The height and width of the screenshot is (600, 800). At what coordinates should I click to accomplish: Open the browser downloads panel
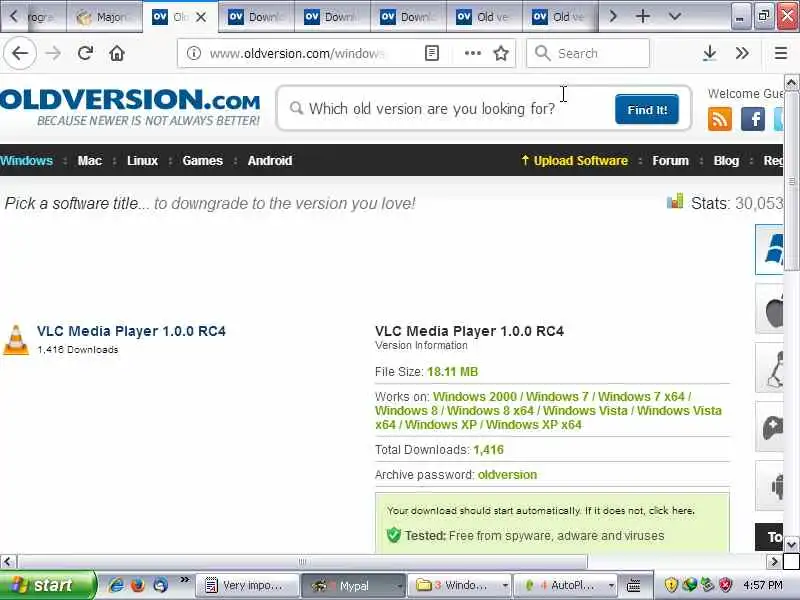click(709, 53)
